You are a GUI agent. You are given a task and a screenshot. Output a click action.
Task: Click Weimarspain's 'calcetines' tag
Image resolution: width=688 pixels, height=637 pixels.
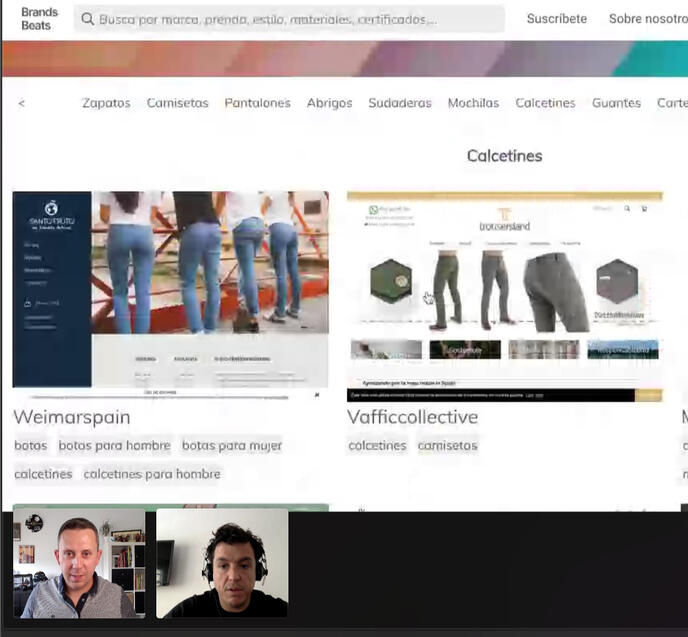[x=43, y=474]
